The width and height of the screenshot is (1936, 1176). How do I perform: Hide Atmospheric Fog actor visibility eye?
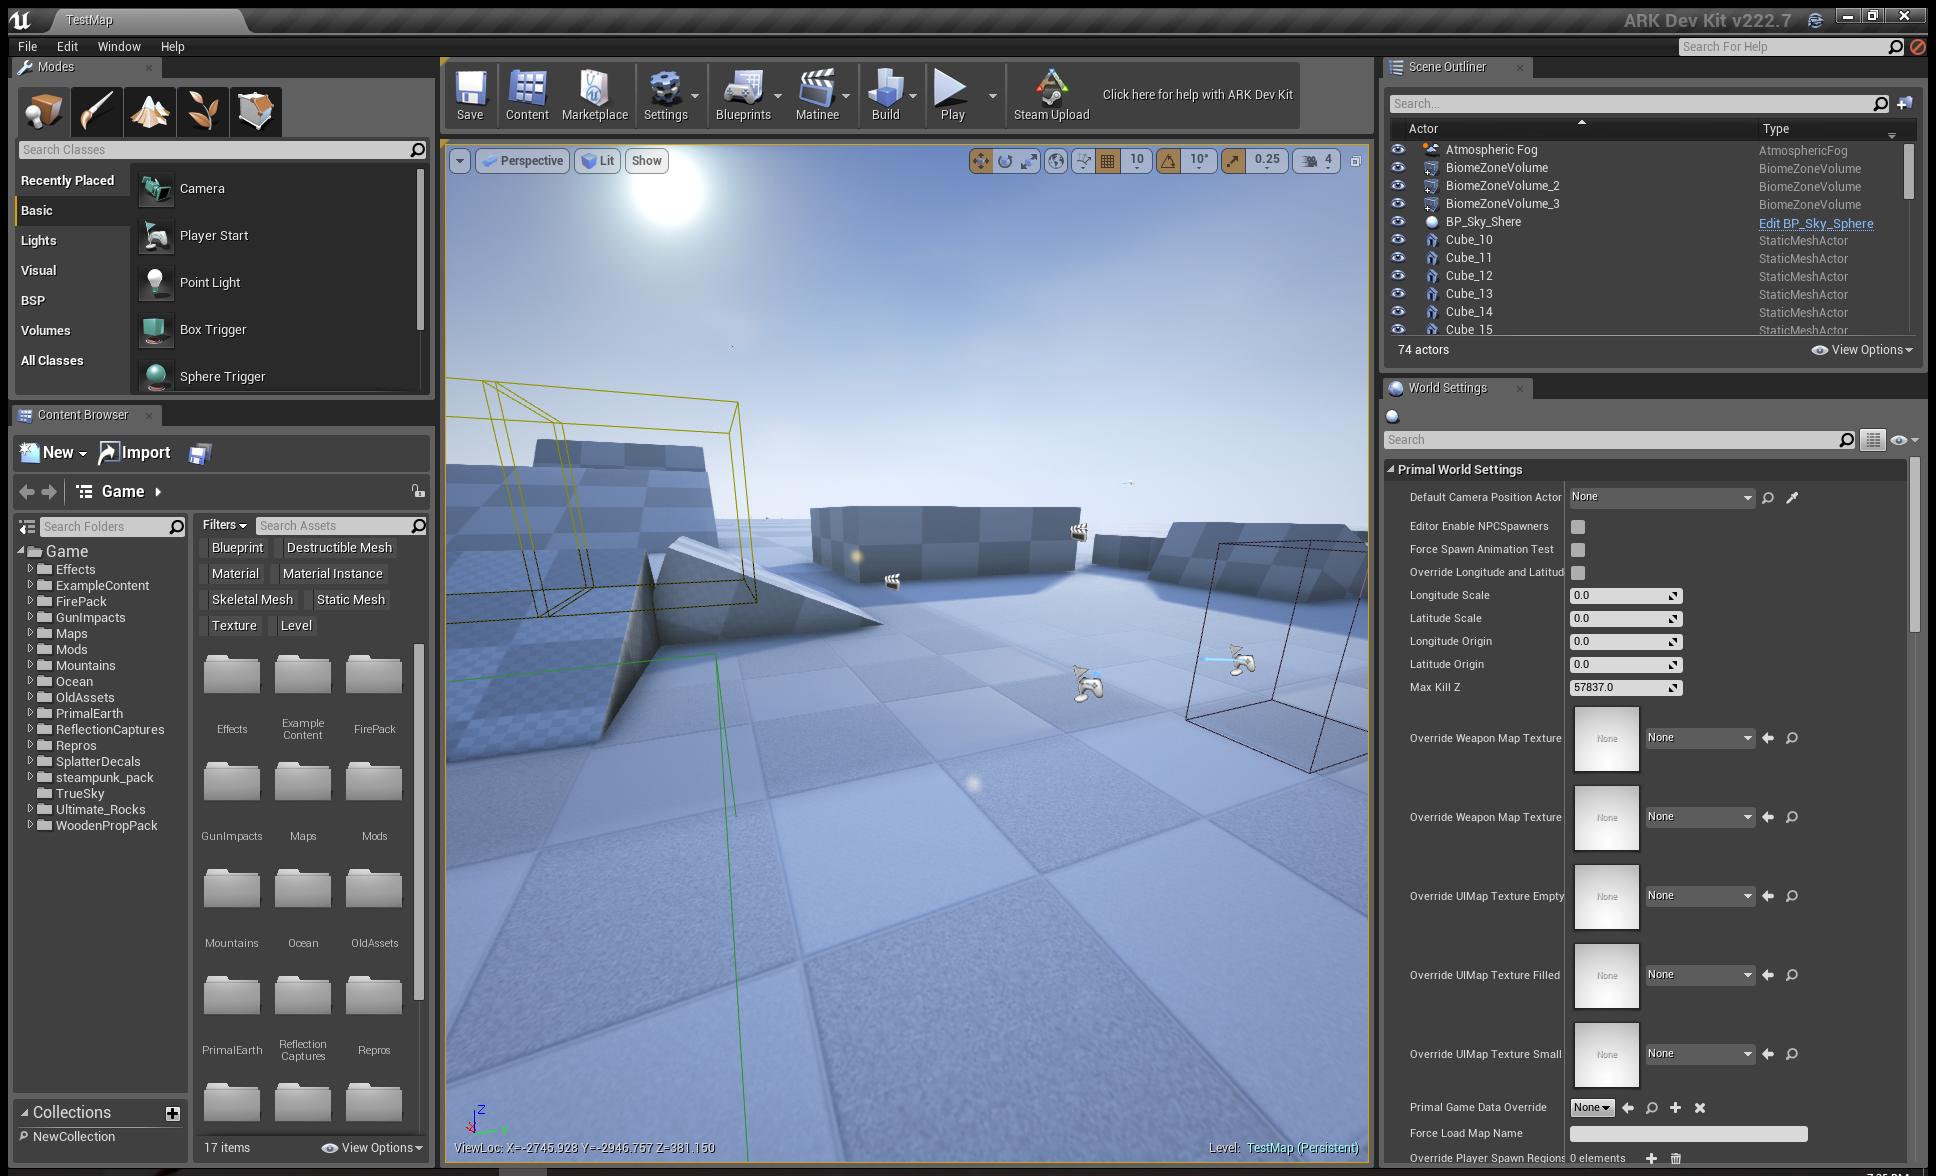pyautogui.click(x=1398, y=150)
